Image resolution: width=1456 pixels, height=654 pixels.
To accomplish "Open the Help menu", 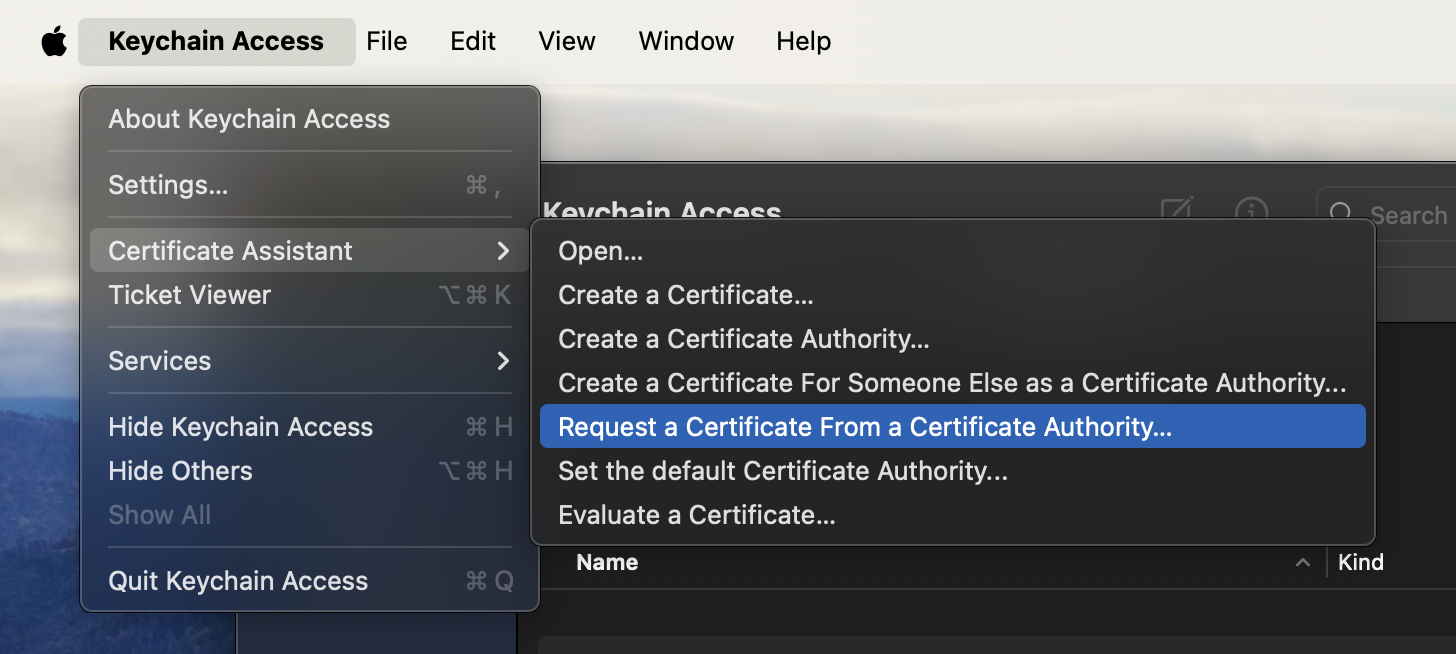I will (x=803, y=42).
